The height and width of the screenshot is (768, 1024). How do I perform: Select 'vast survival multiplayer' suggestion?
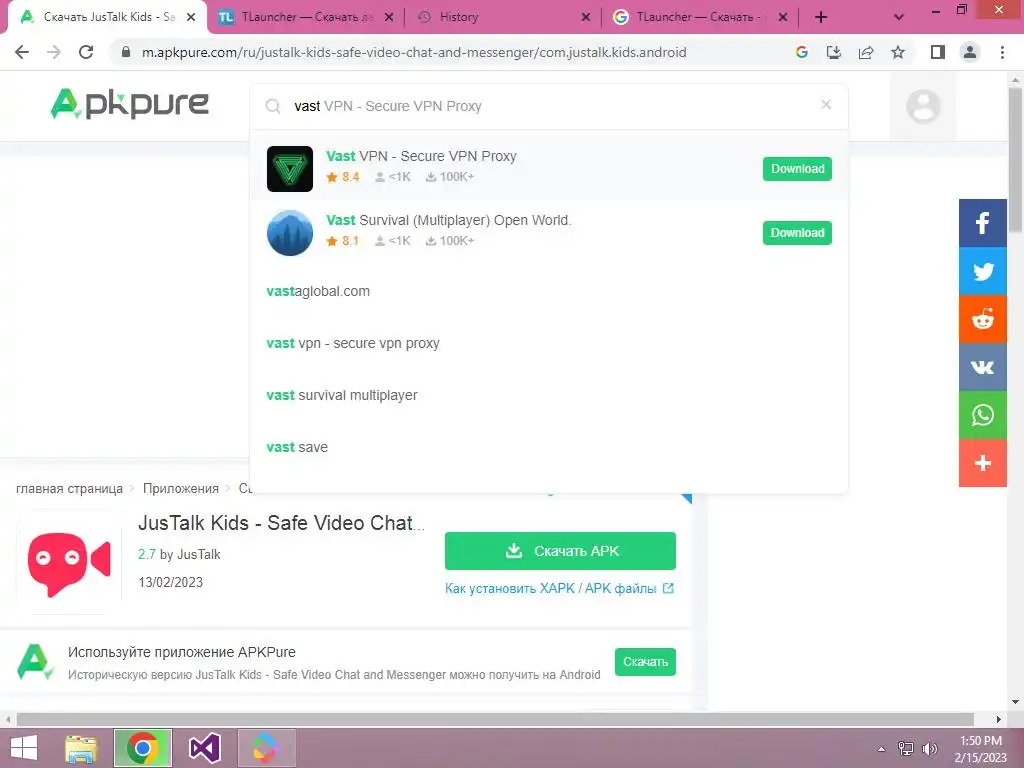[x=342, y=395]
